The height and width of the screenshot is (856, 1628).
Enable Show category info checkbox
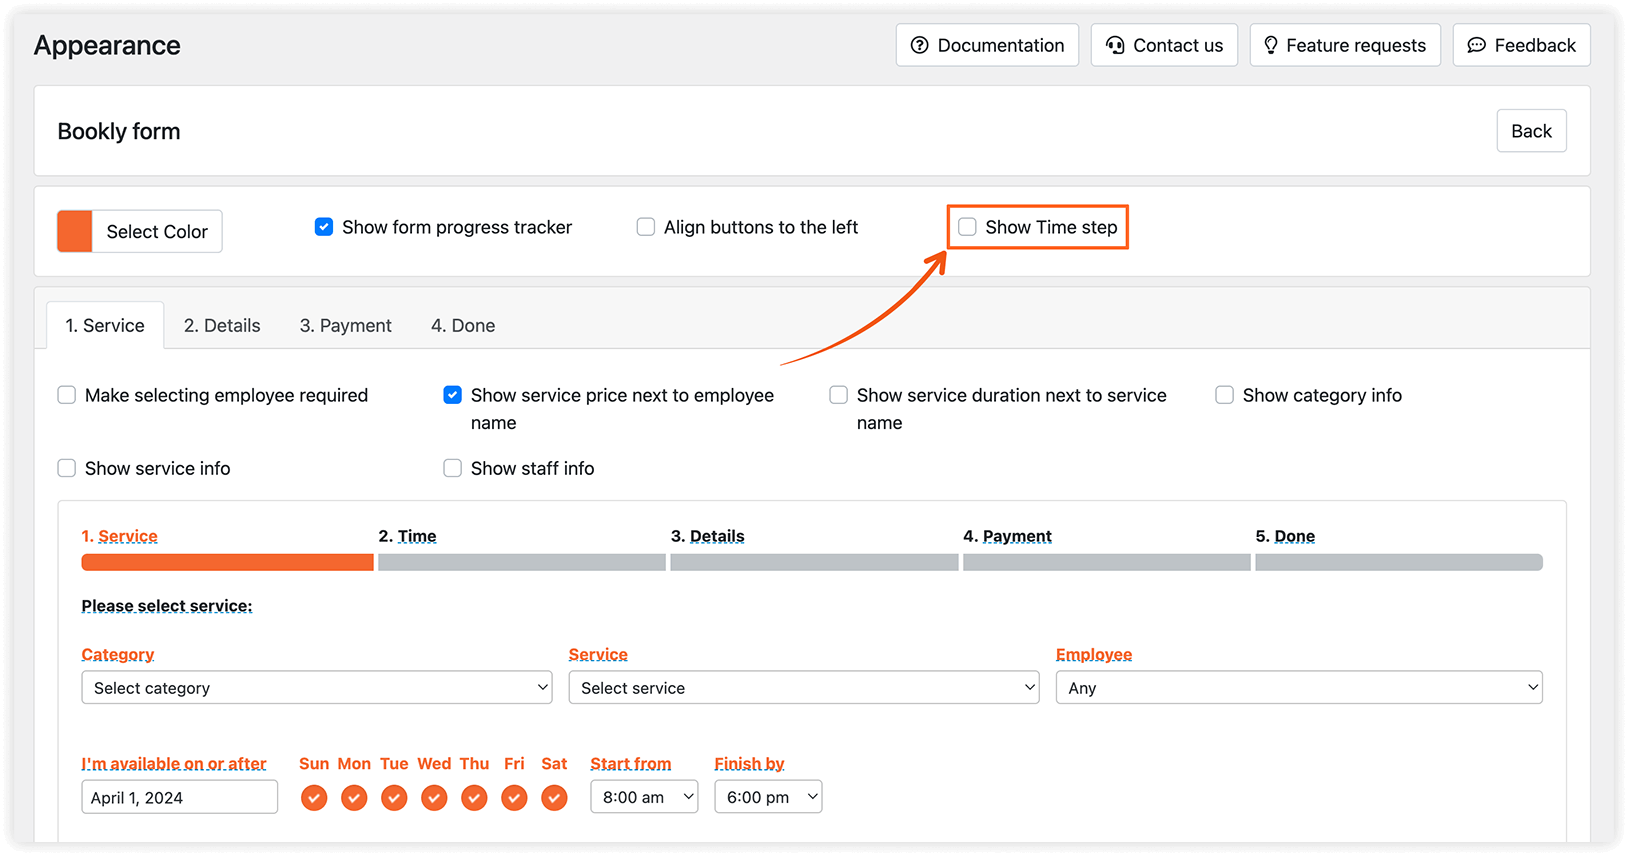pyautogui.click(x=1225, y=395)
